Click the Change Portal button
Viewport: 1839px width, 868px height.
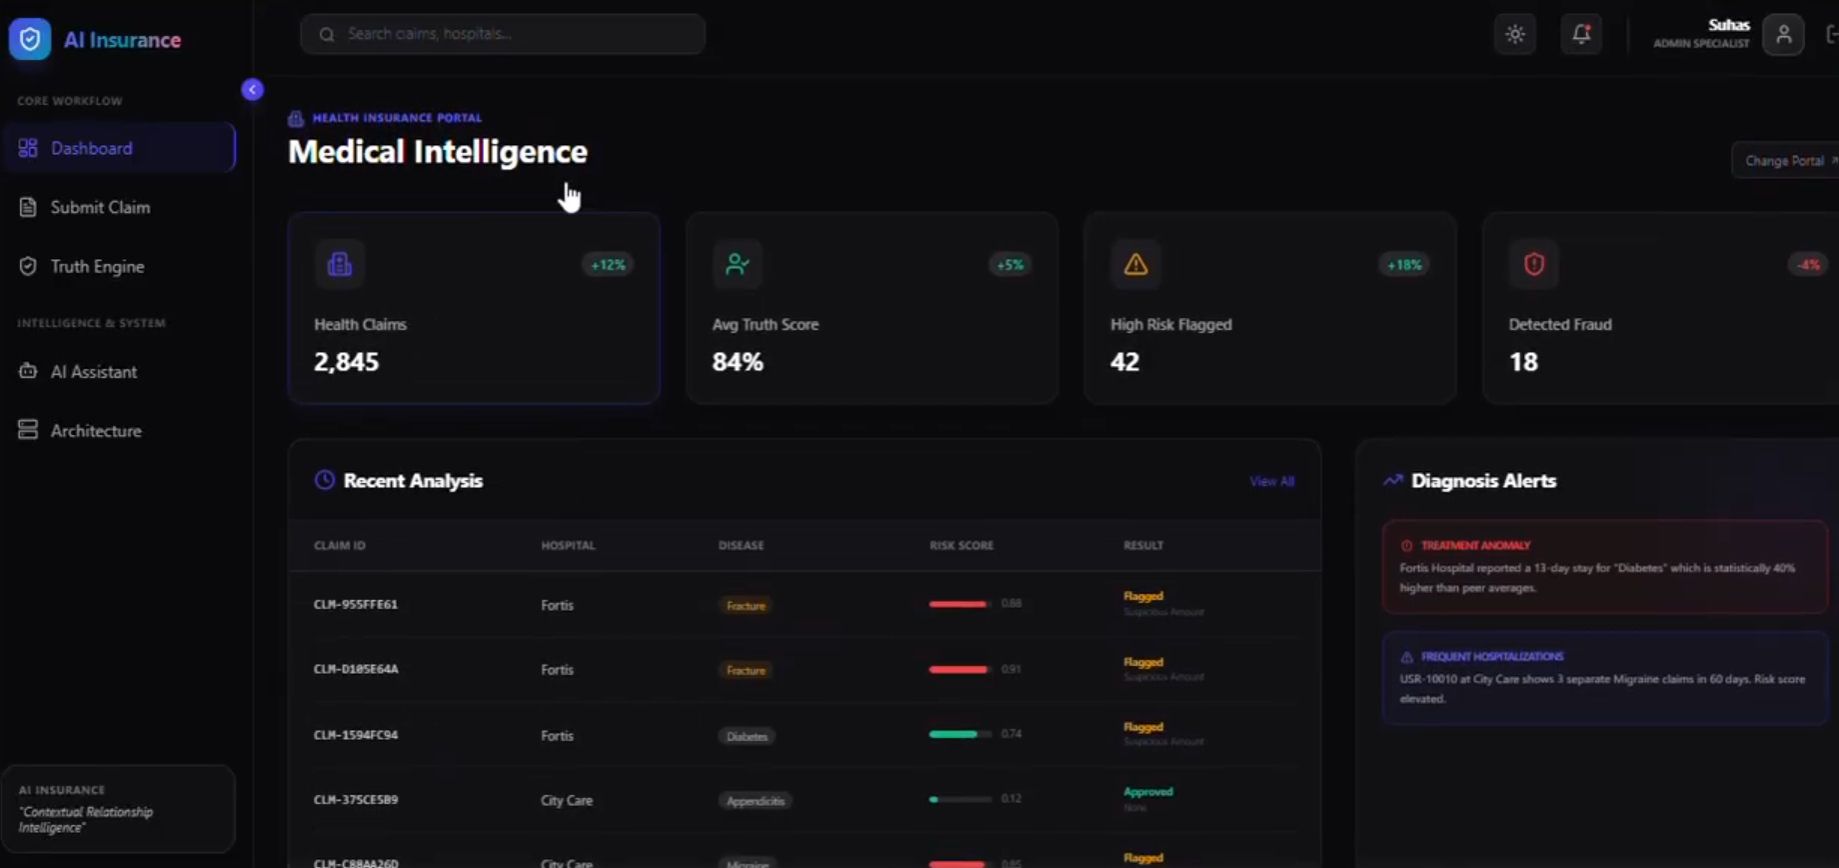1788,161
